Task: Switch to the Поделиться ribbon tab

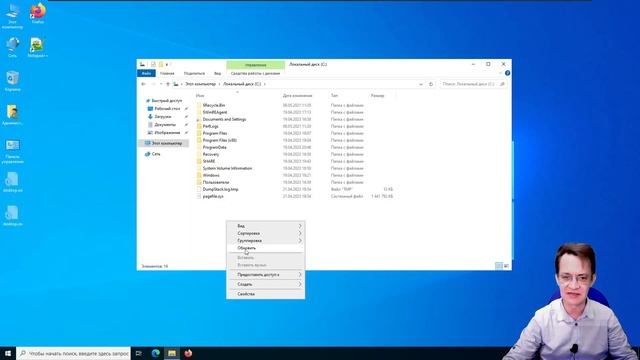Action: pyautogui.click(x=194, y=73)
